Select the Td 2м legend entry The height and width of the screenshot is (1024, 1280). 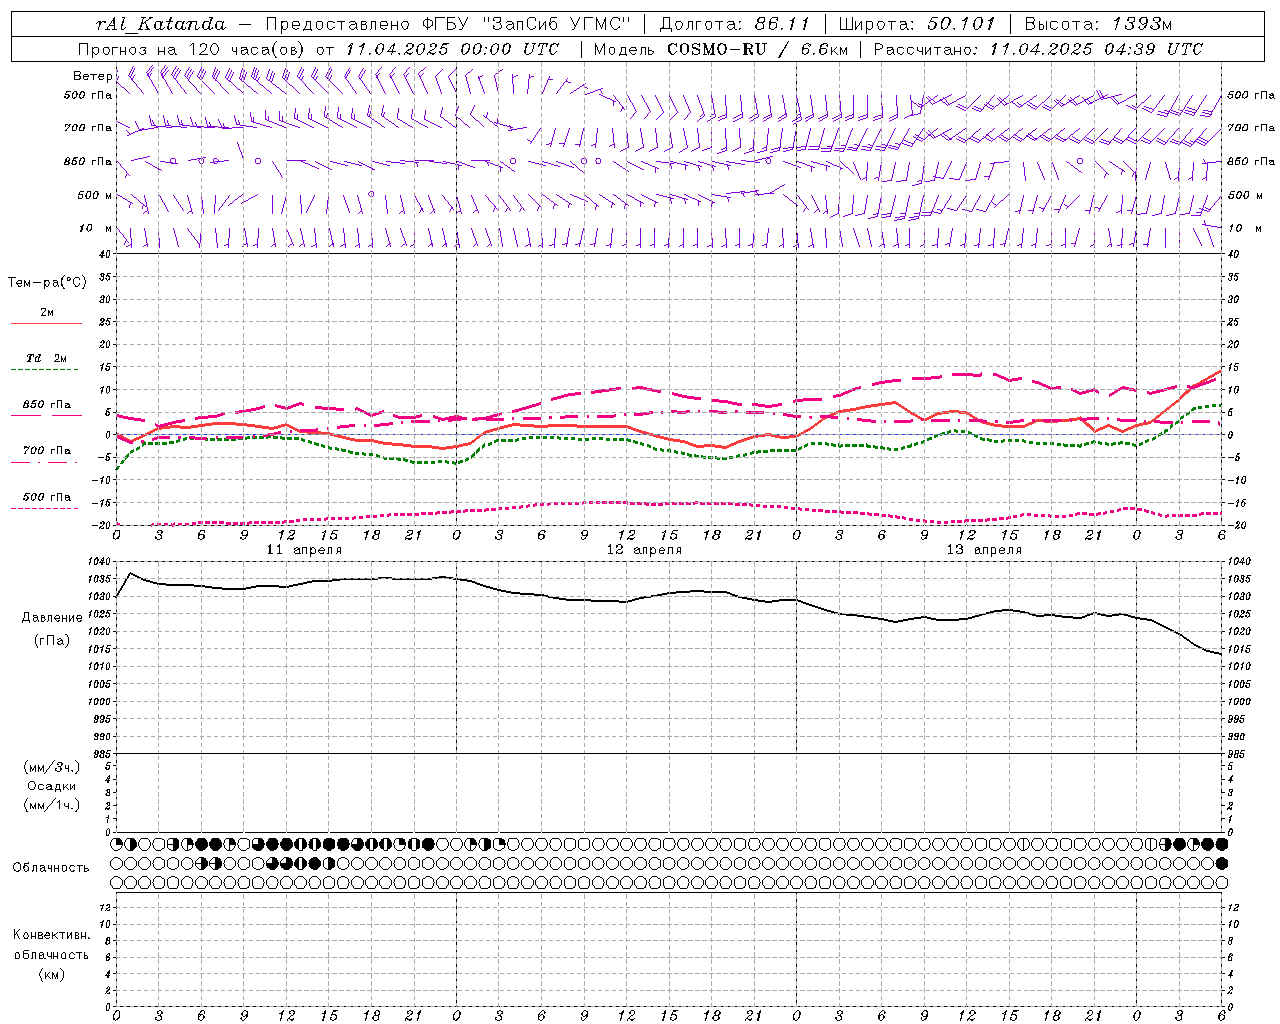(47, 358)
